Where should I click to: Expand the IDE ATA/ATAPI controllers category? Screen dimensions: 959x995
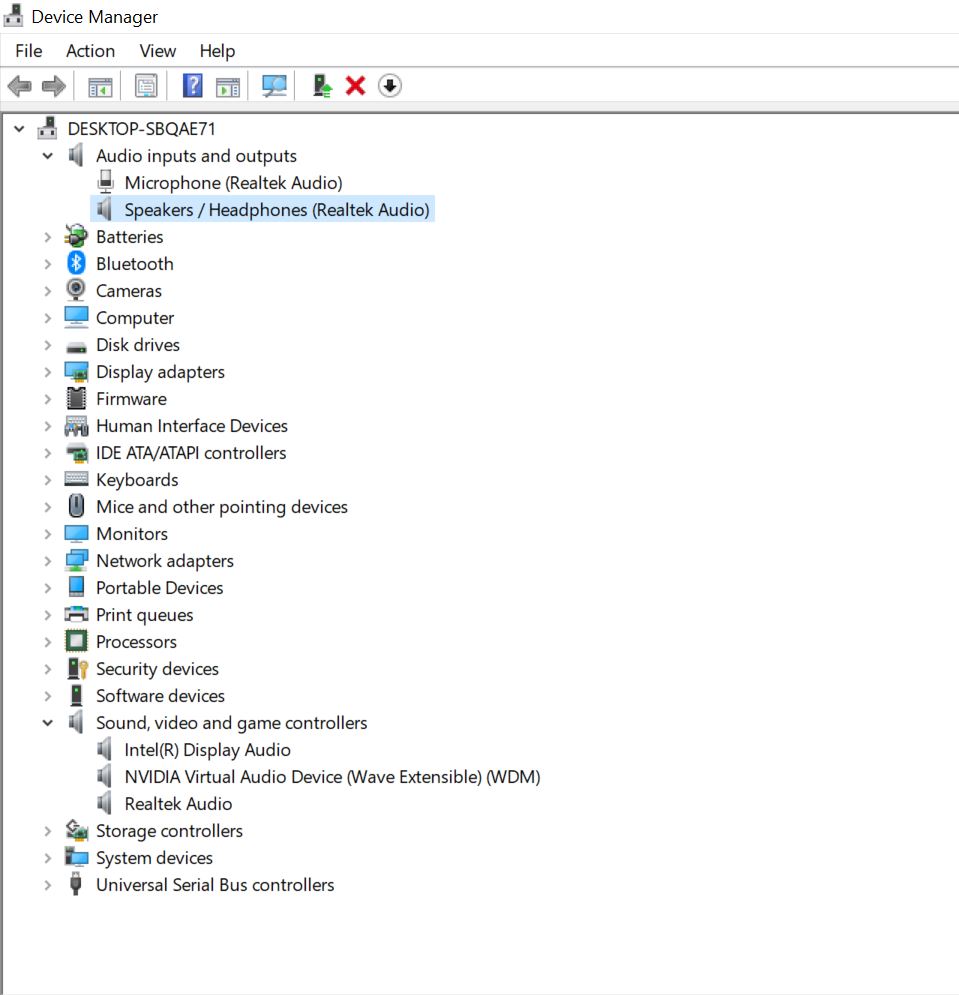[x=48, y=453]
